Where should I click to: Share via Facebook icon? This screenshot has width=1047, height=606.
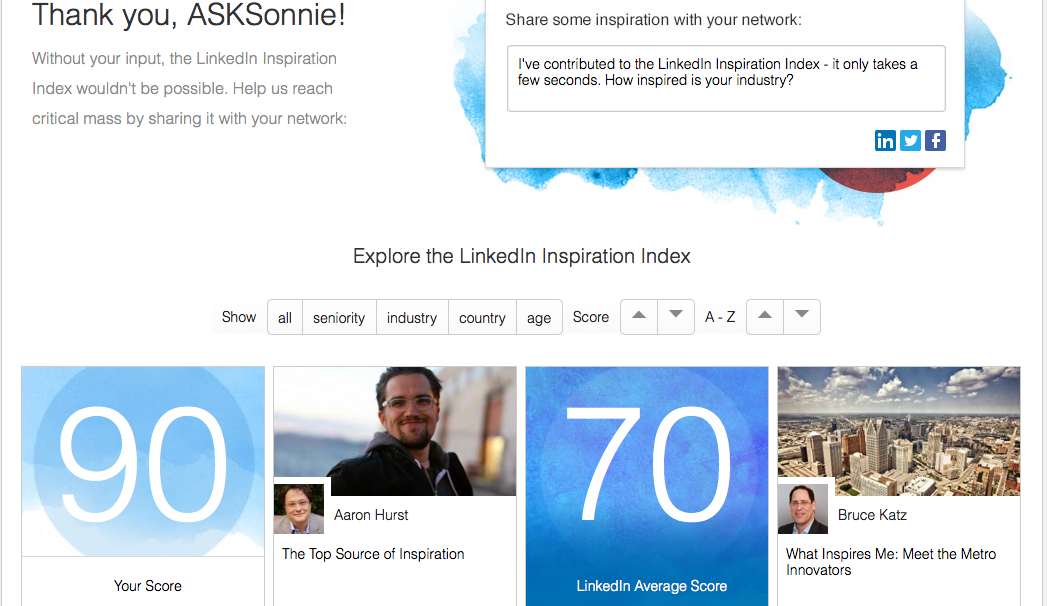[935, 141]
